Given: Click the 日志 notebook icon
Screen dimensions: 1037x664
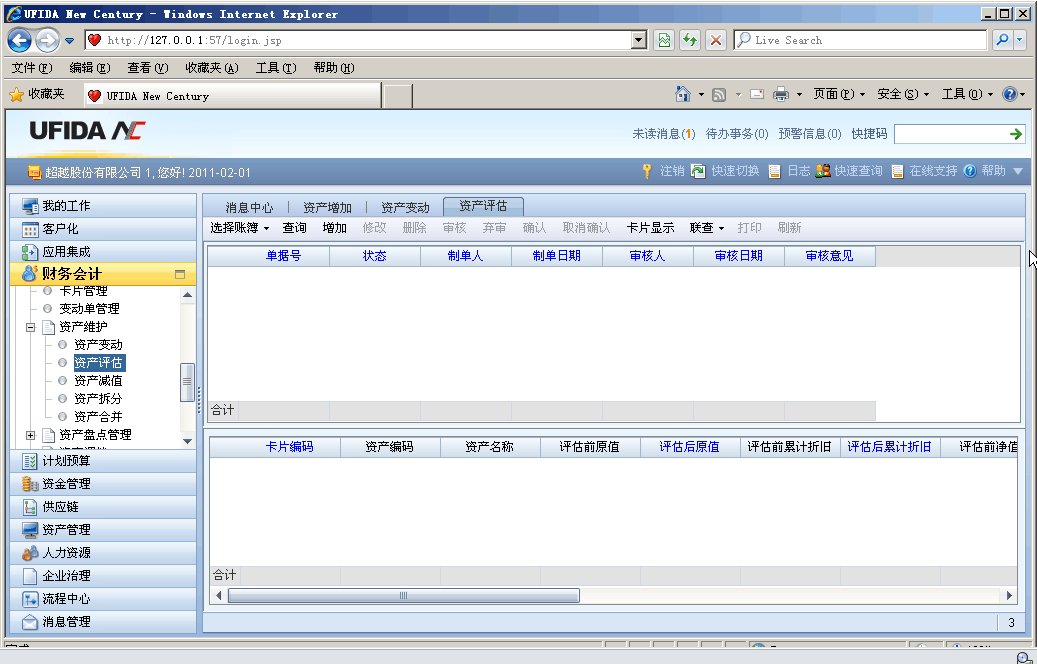Looking at the screenshot, I should pos(774,171).
